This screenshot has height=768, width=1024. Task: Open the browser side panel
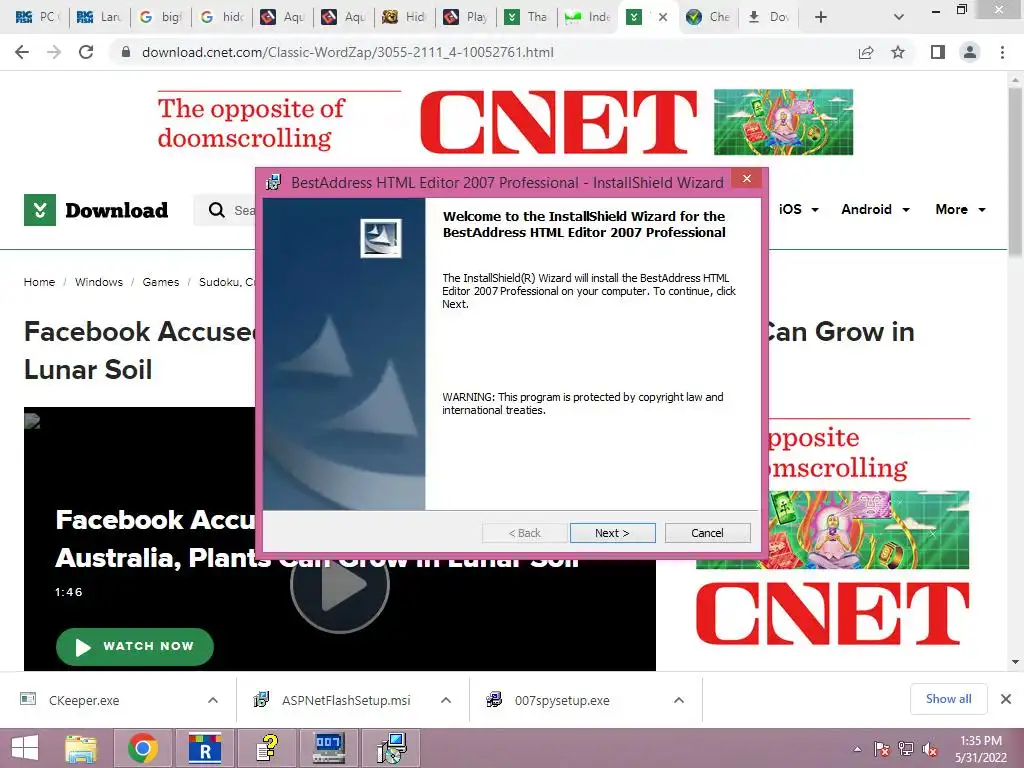point(938,52)
